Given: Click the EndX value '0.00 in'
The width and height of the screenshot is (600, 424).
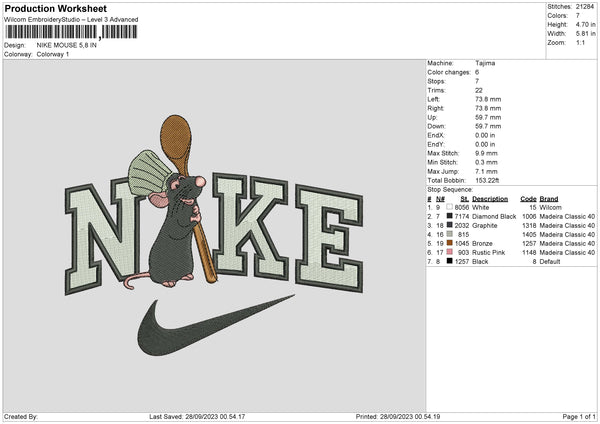Looking at the screenshot, I should tap(485, 135).
